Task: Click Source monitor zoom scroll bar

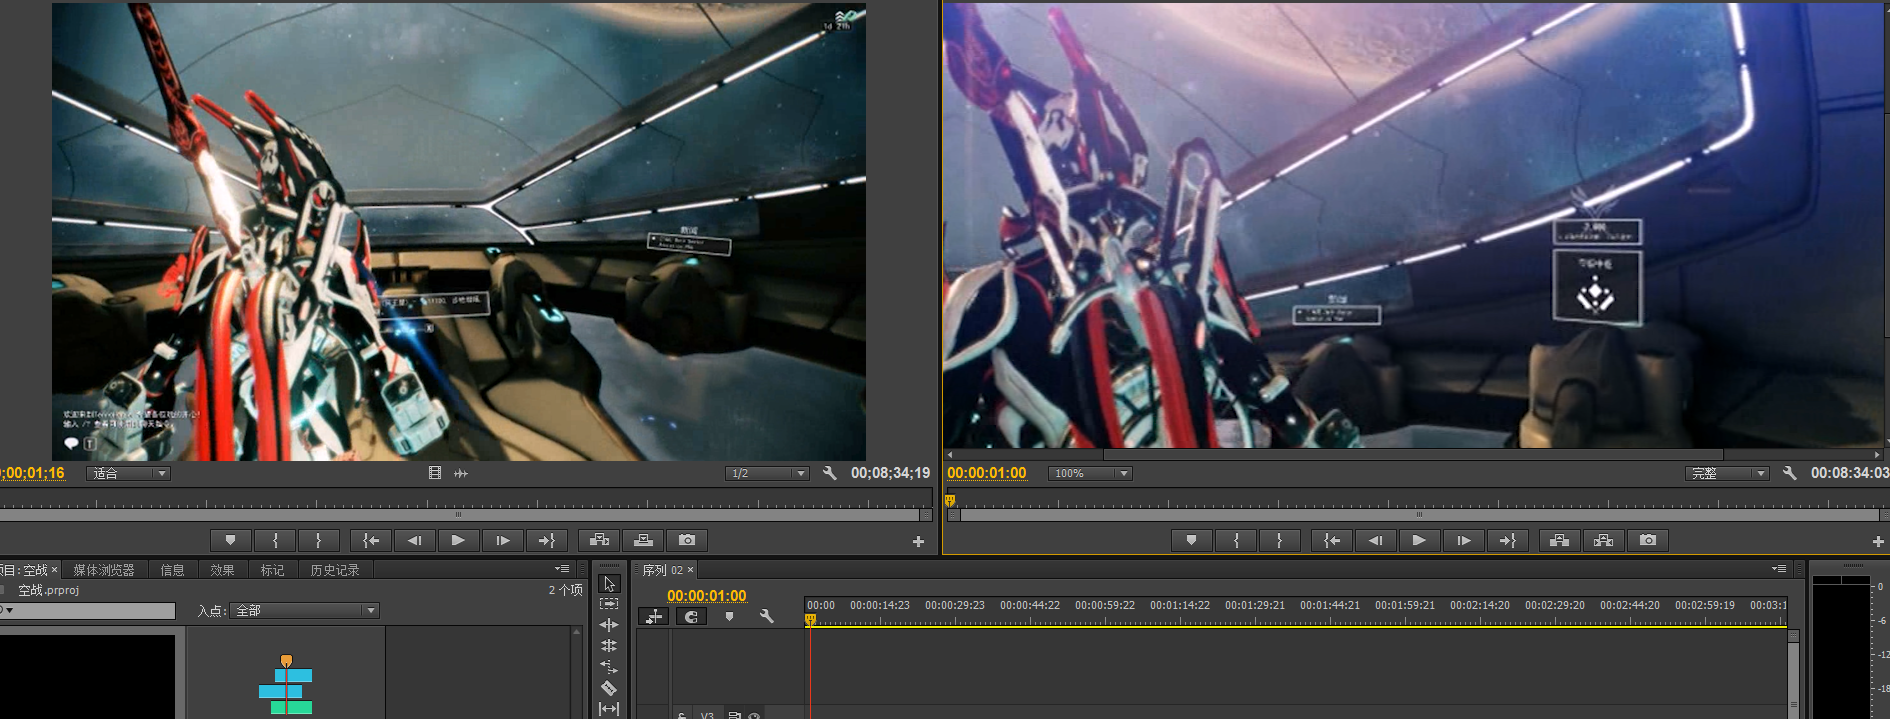Action: click(459, 515)
